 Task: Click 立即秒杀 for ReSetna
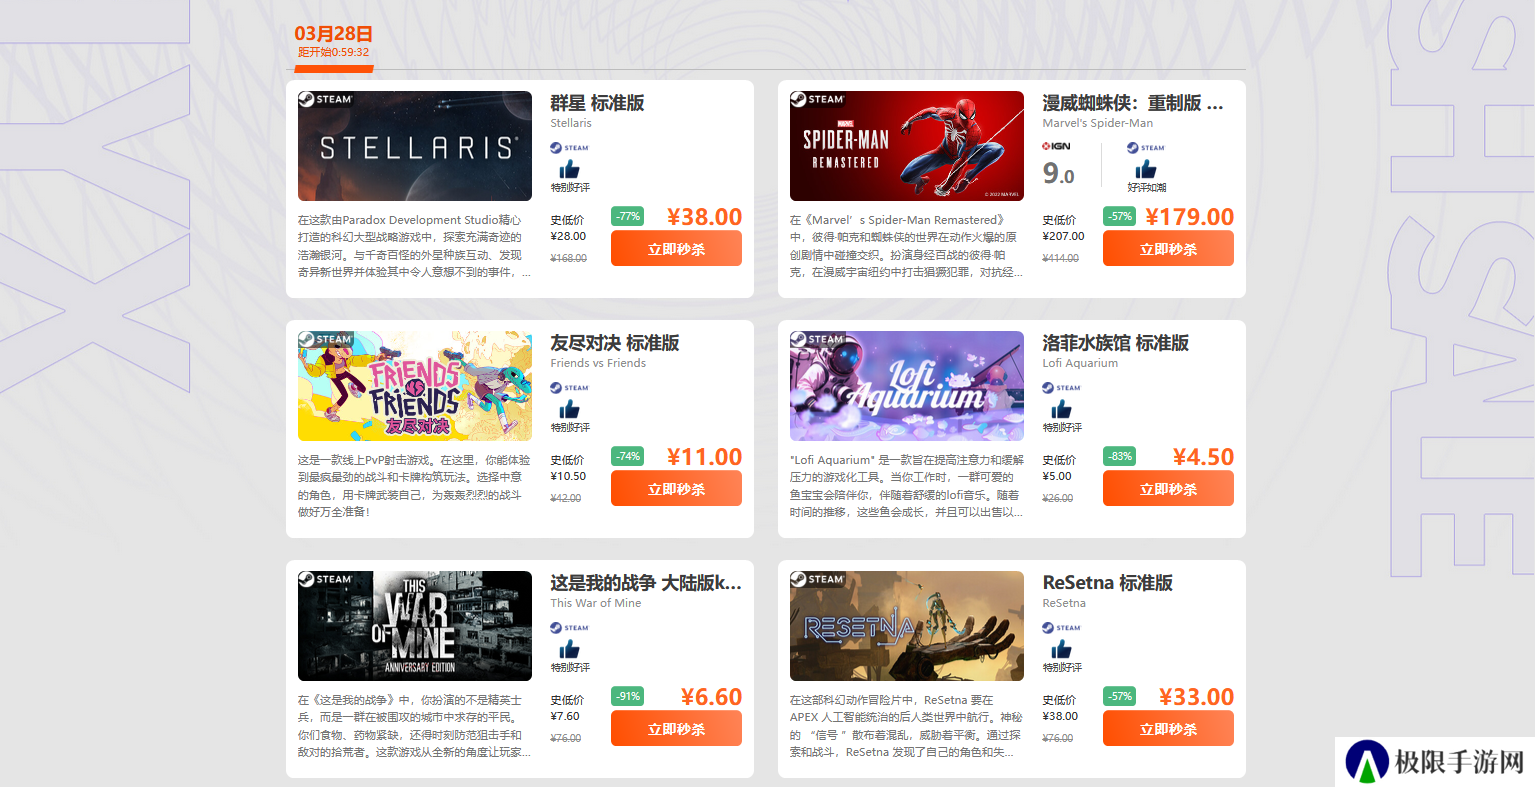[x=1168, y=729]
